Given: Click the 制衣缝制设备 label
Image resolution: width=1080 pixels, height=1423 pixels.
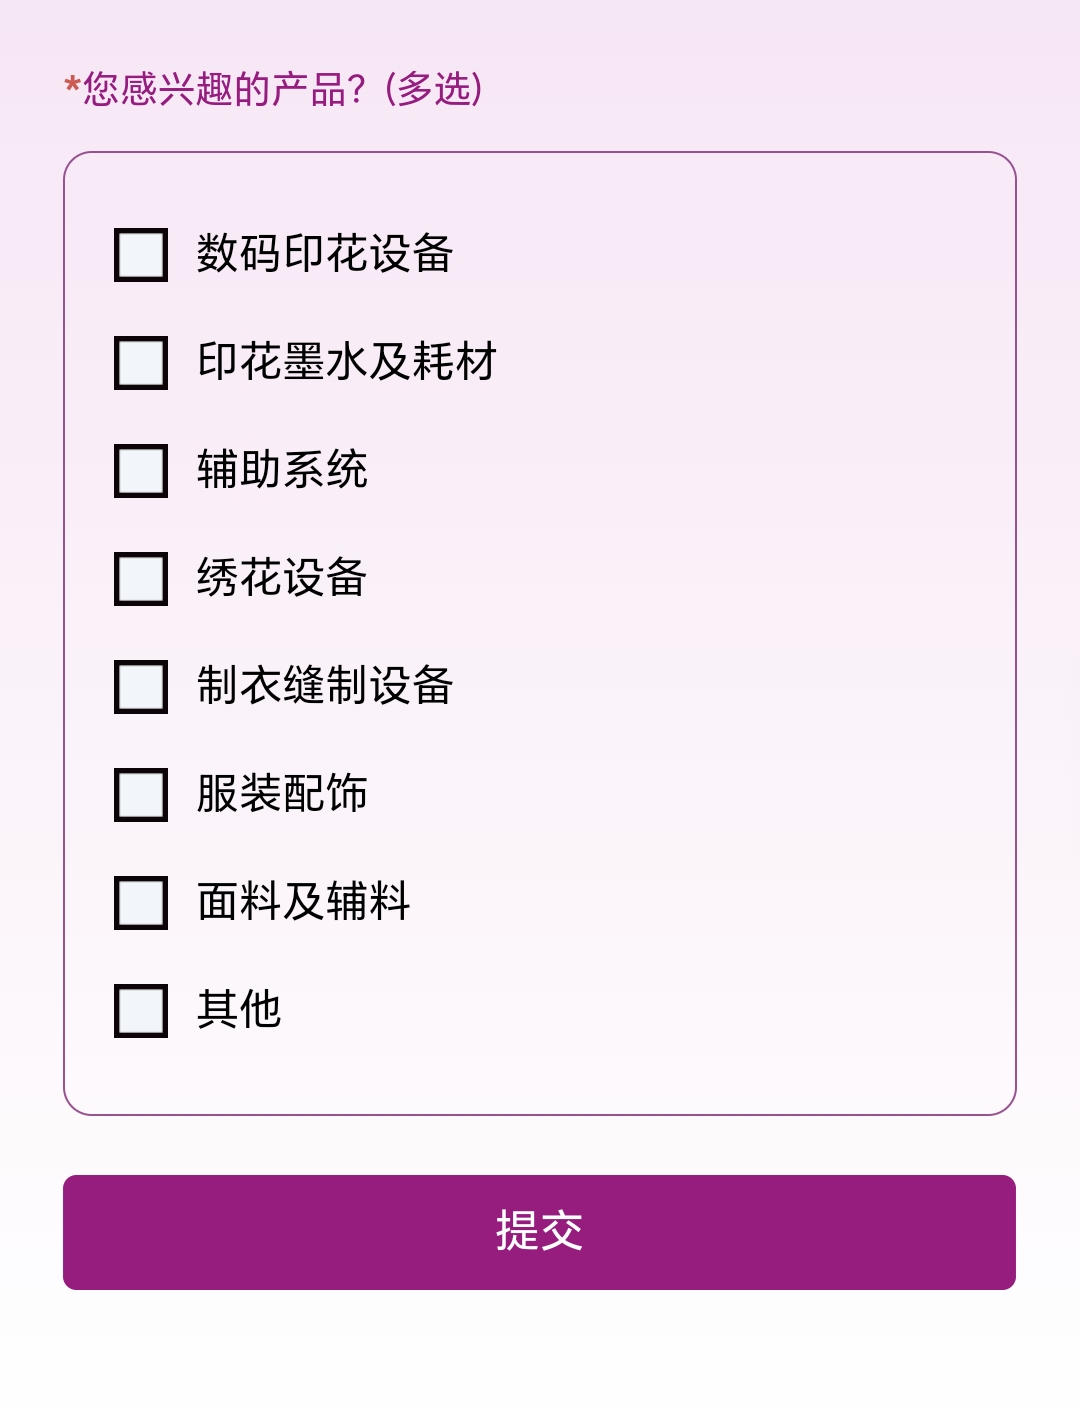Looking at the screenshot, I should (x=325, y=685).
